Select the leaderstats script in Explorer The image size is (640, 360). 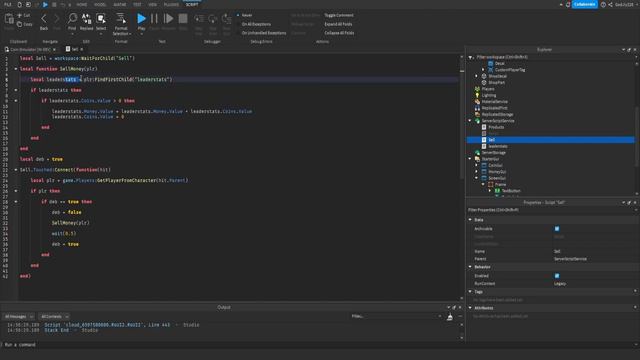coord(498,146)
